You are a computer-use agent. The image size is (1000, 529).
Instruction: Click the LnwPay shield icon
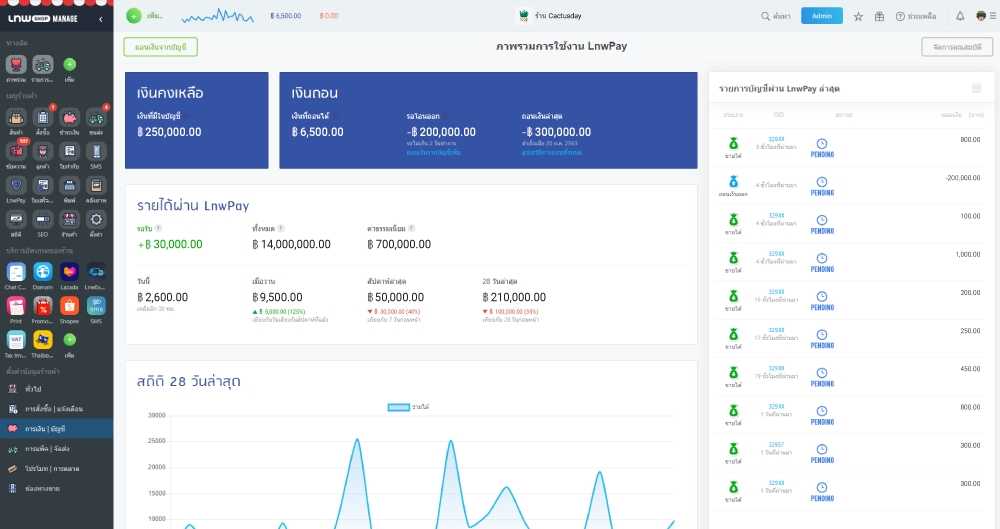(x=16, y=186)
